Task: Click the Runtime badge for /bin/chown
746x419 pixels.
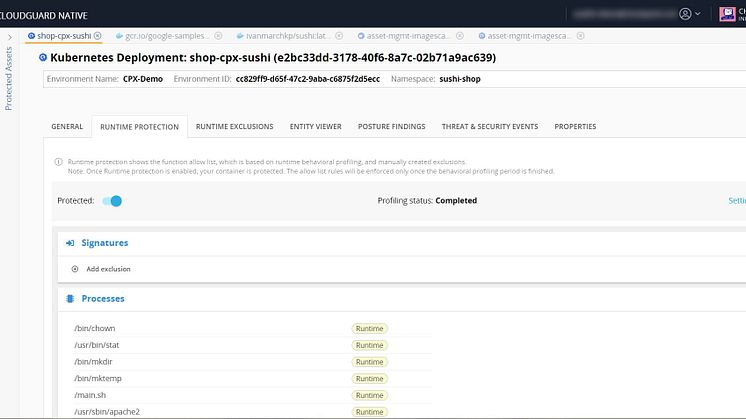Action: point(370,329)
